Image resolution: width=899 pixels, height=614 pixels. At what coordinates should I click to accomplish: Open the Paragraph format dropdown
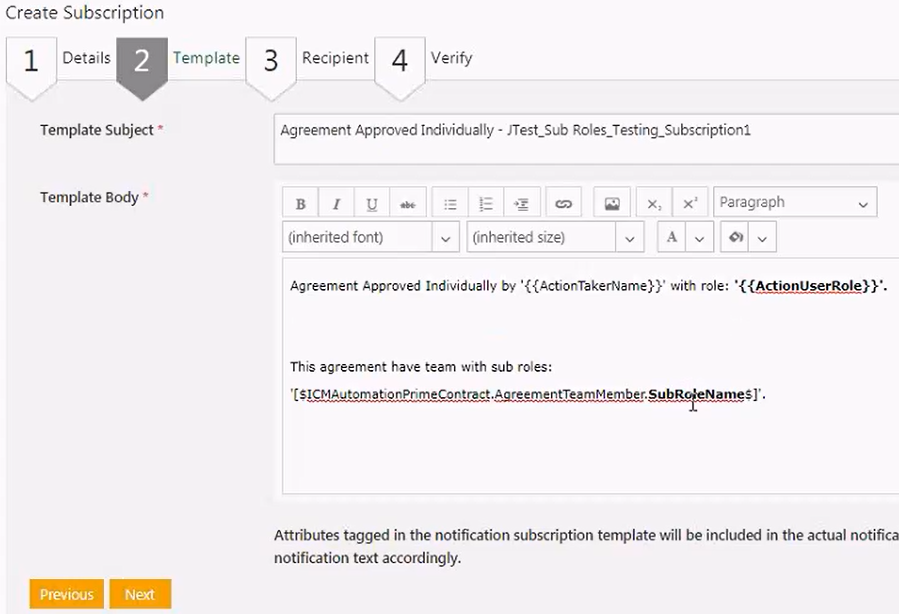(x=795, y=203)
